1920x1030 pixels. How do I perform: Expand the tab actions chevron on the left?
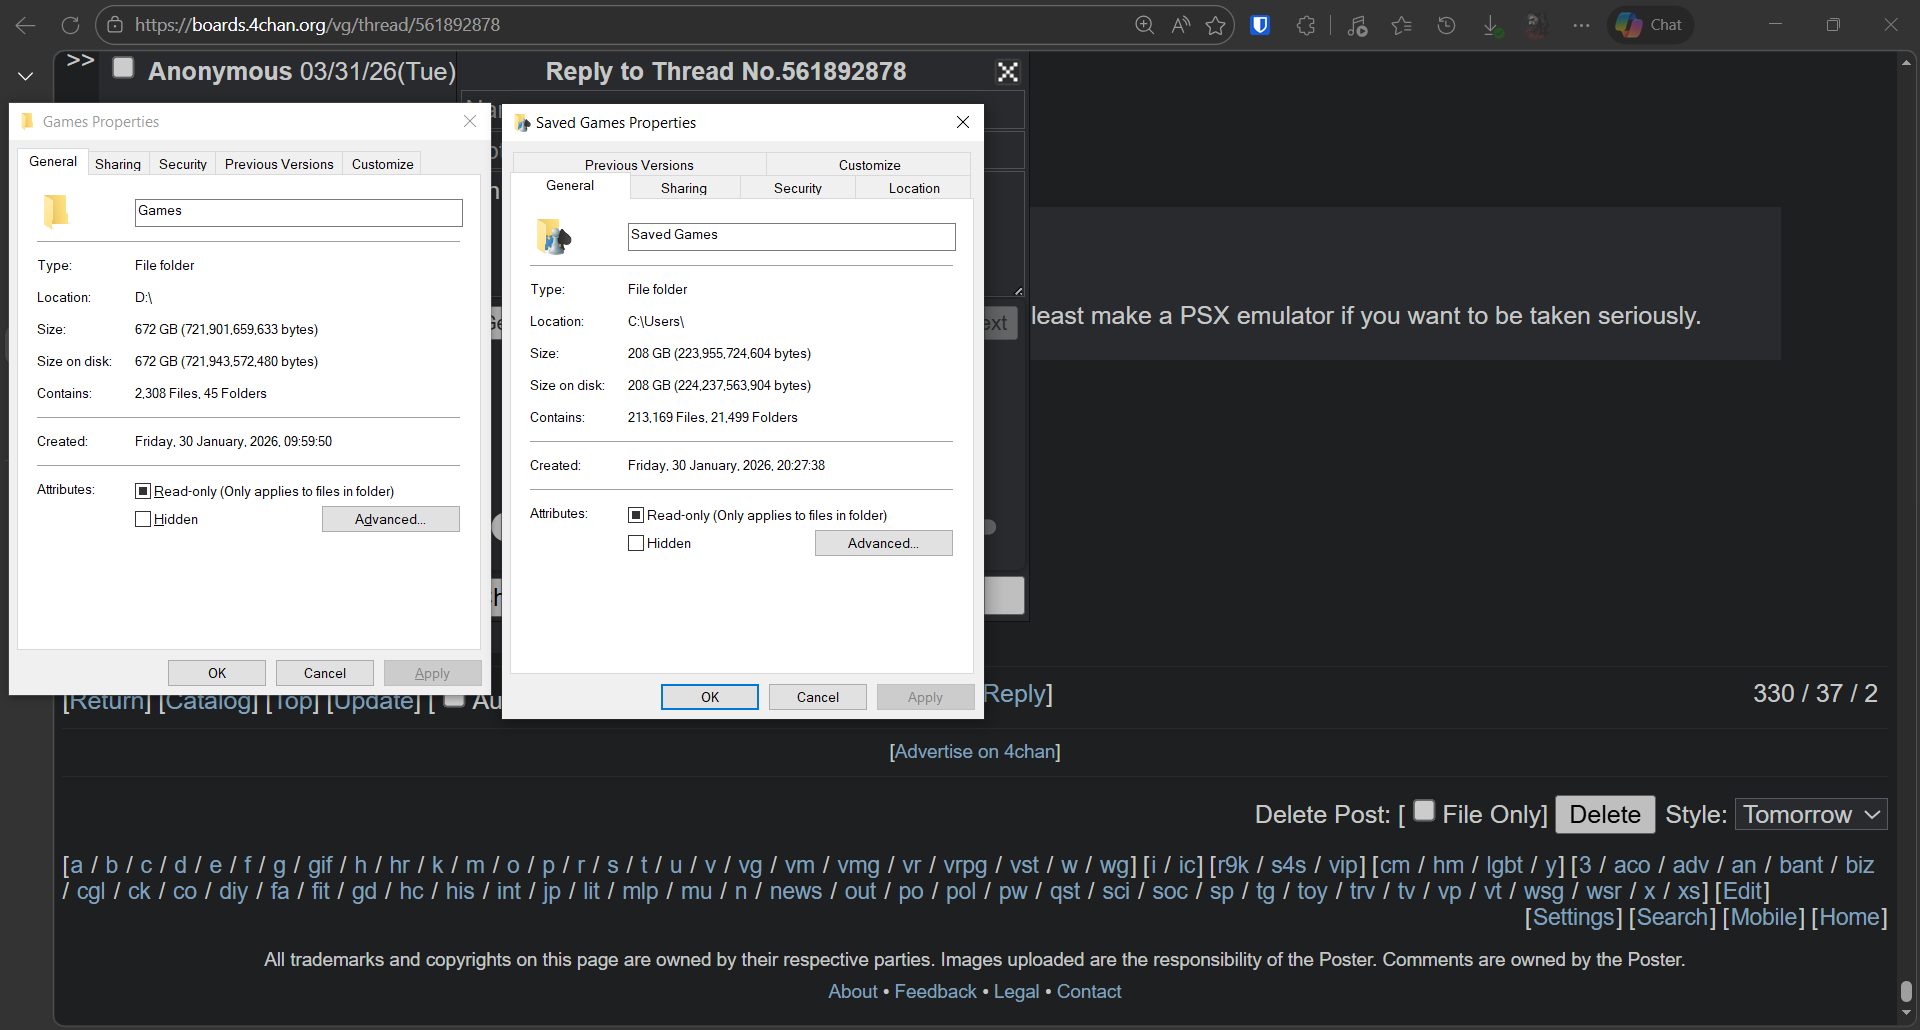tap(26, 76)
